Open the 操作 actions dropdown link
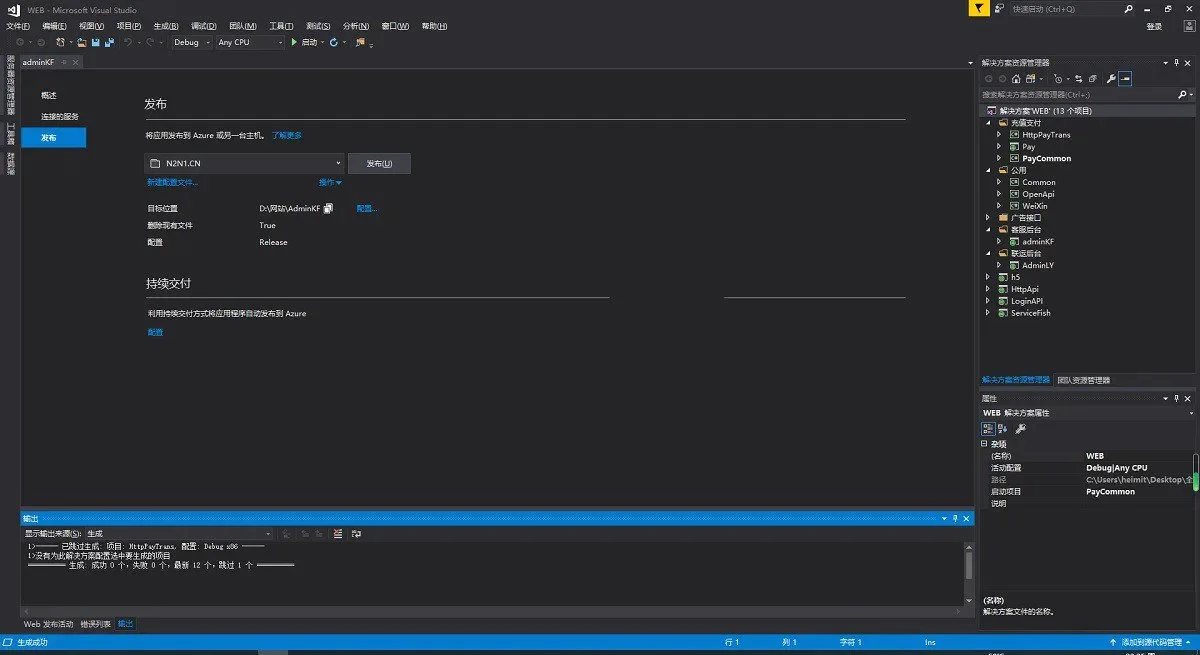The image size is (1200, 655). [x=330, y=183]
